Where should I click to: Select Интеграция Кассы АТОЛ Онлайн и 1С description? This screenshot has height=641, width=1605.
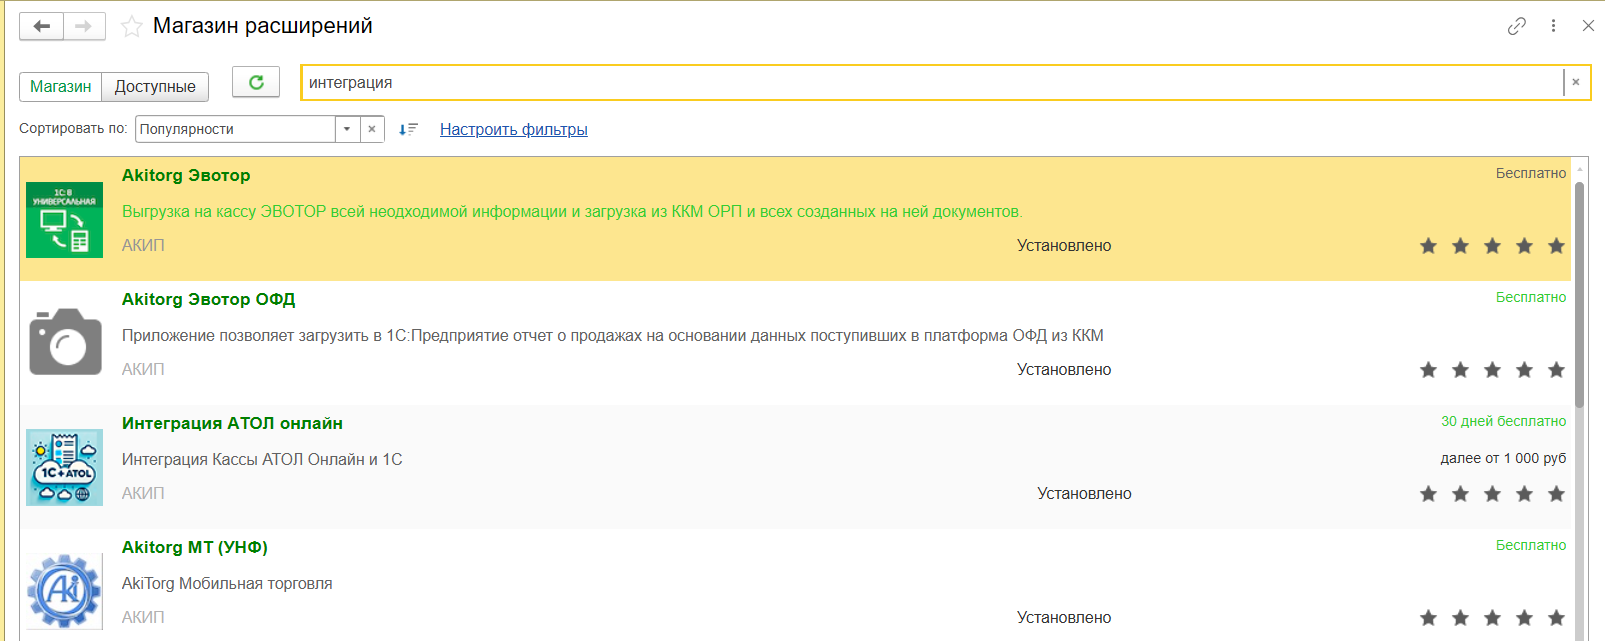pos(262,460)
